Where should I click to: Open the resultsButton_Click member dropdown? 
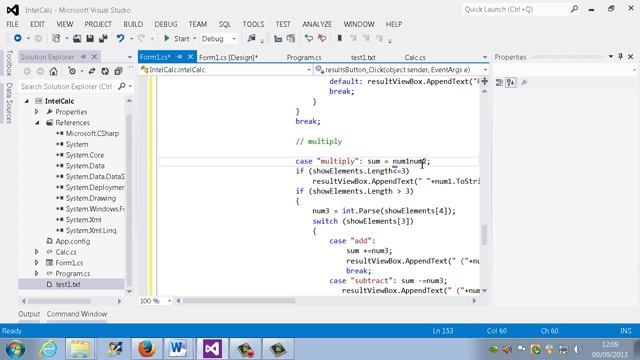point(485,70)
